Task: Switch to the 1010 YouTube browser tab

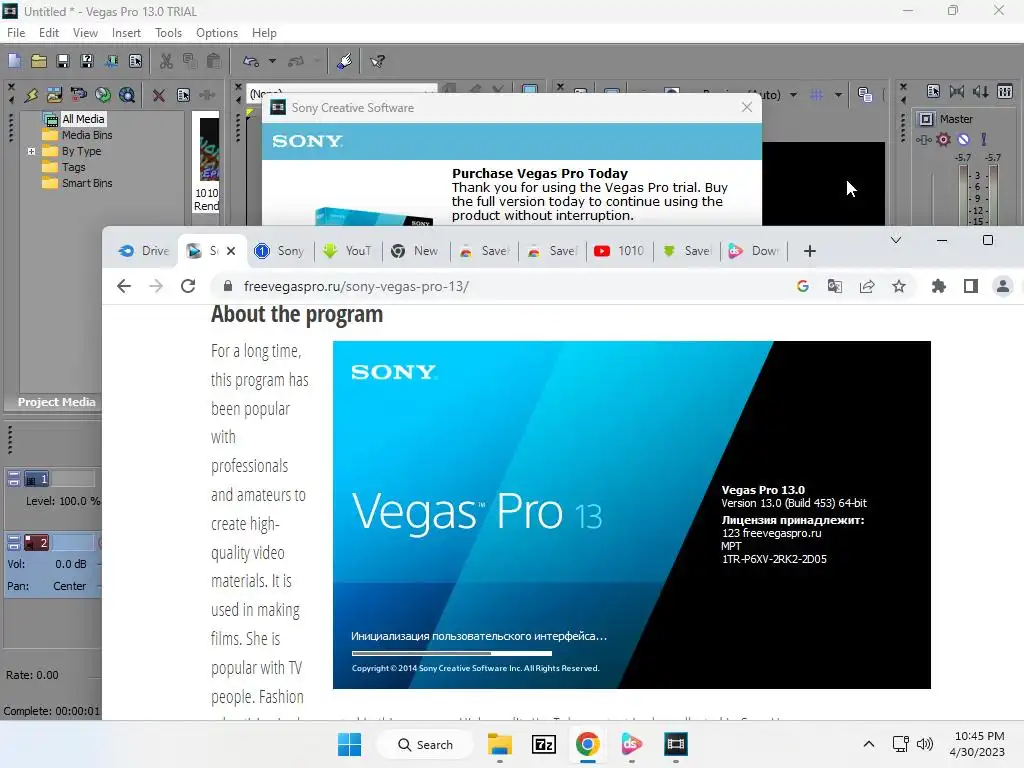Action: click(x=619, y=251)
